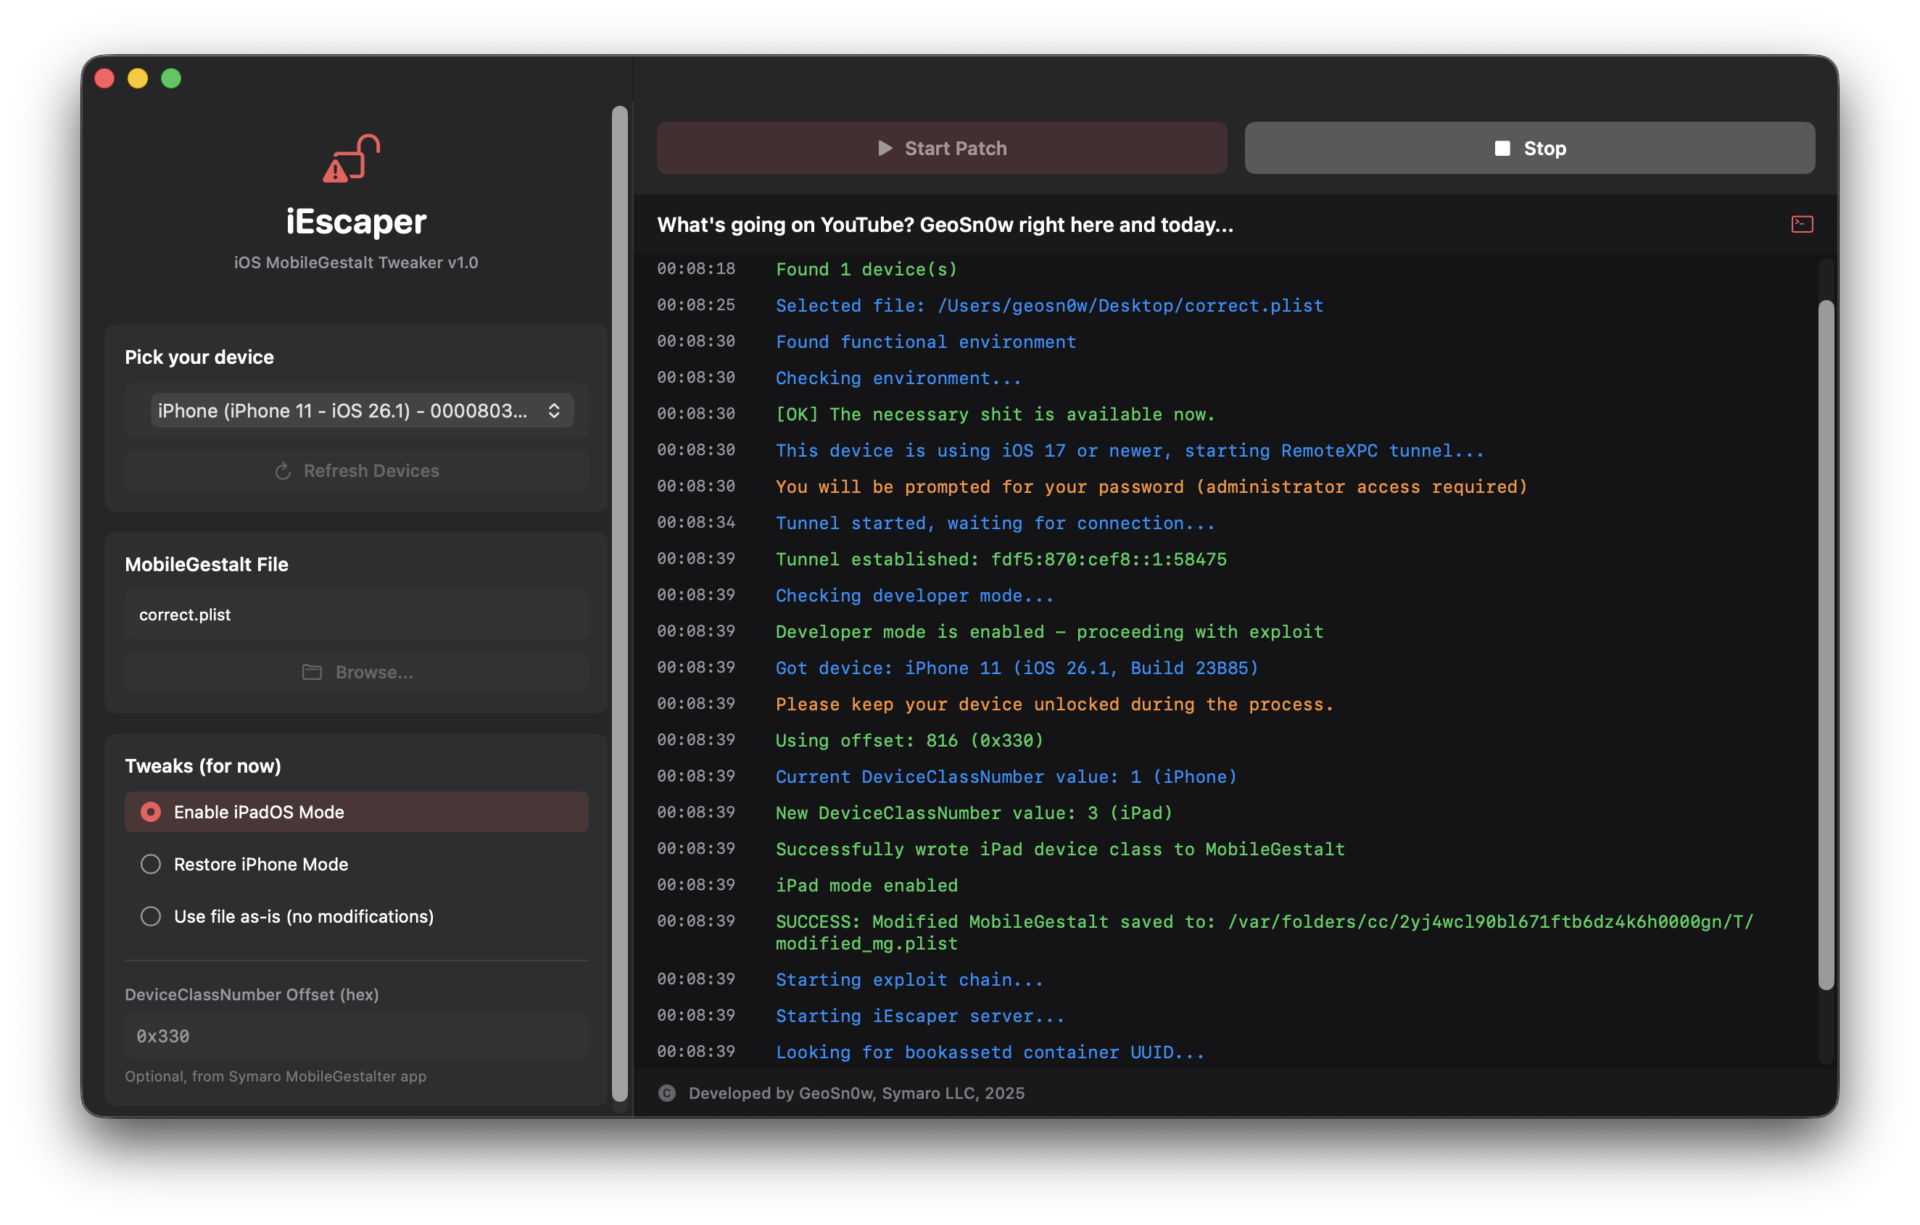Image resolution: width=1920 pixels, height=1225 pixels.
Task: Click the Browse... button
Action: click(357, 672)
